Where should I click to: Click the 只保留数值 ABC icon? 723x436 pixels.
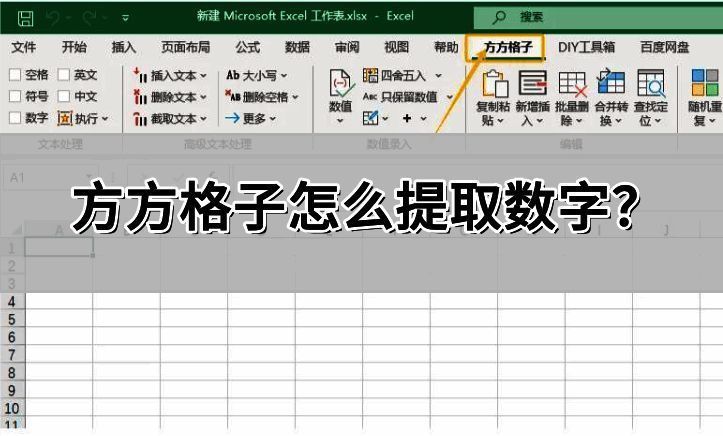[370, 97]
